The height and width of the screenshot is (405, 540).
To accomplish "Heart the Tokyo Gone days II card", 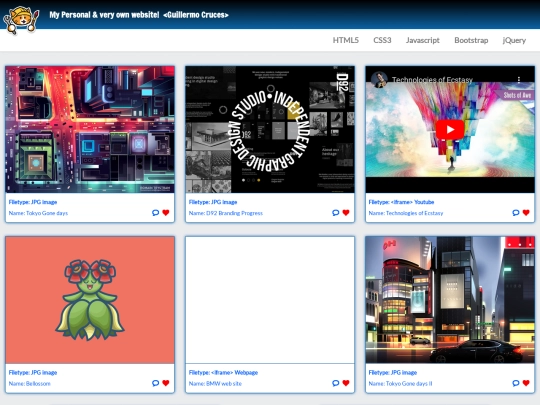I will [526, 383].
